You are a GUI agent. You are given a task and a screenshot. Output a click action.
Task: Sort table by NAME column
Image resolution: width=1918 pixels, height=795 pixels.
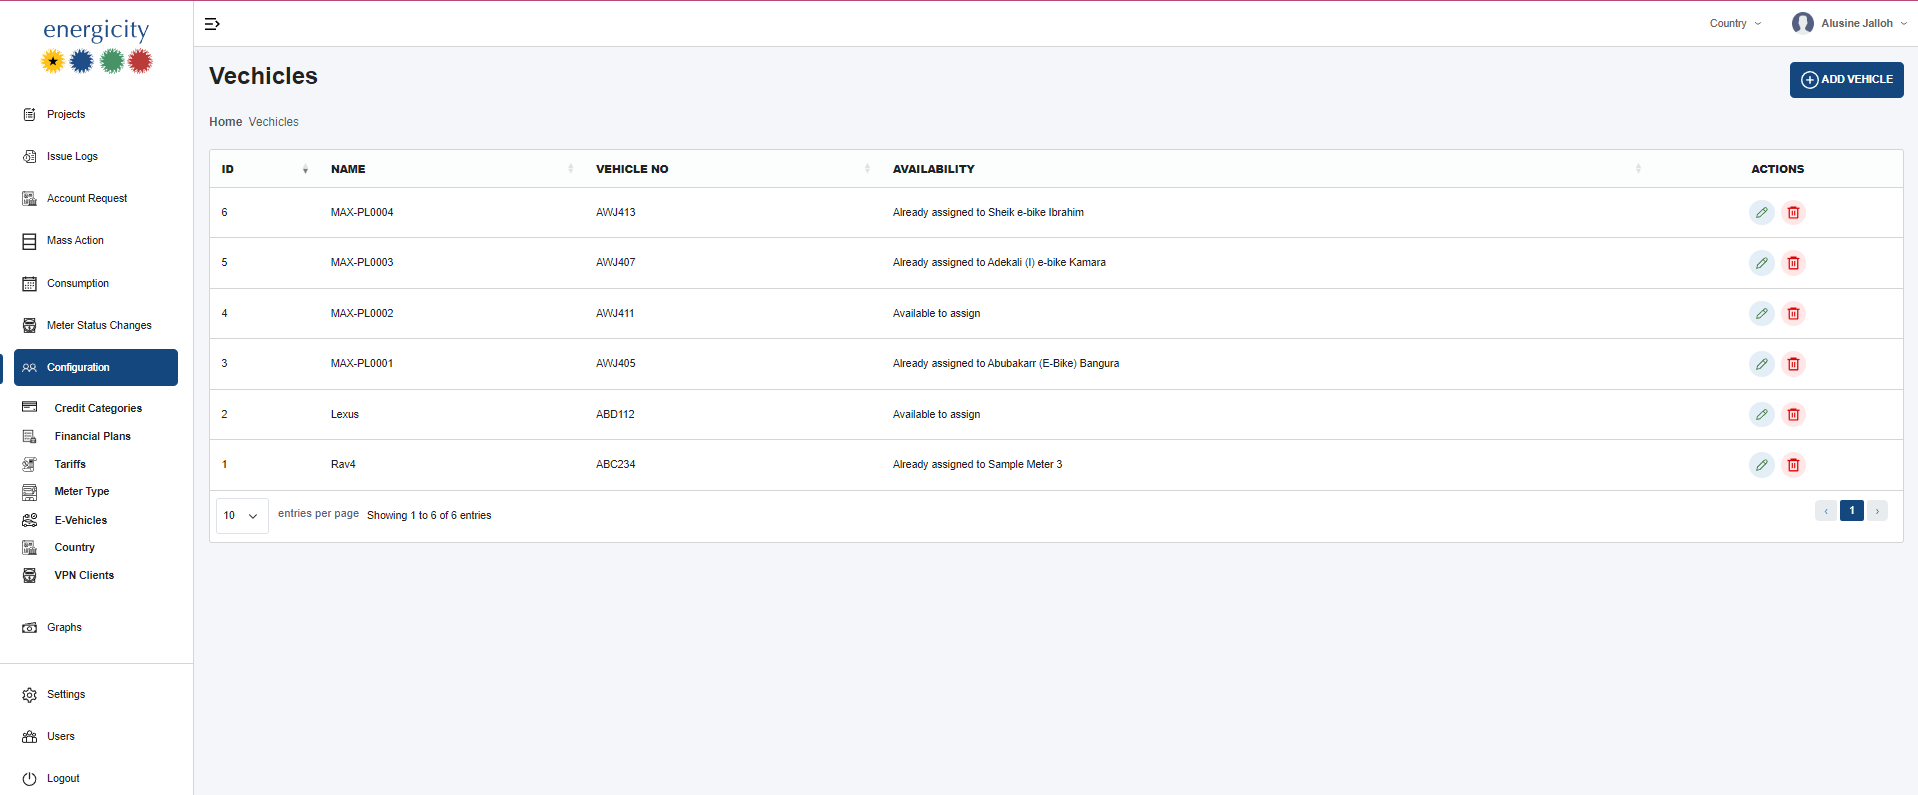click(x=451, y=169)
